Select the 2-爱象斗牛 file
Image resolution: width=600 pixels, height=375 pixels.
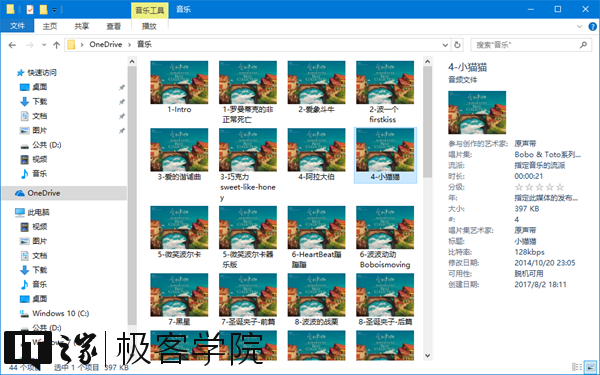[x=316, y=87]
